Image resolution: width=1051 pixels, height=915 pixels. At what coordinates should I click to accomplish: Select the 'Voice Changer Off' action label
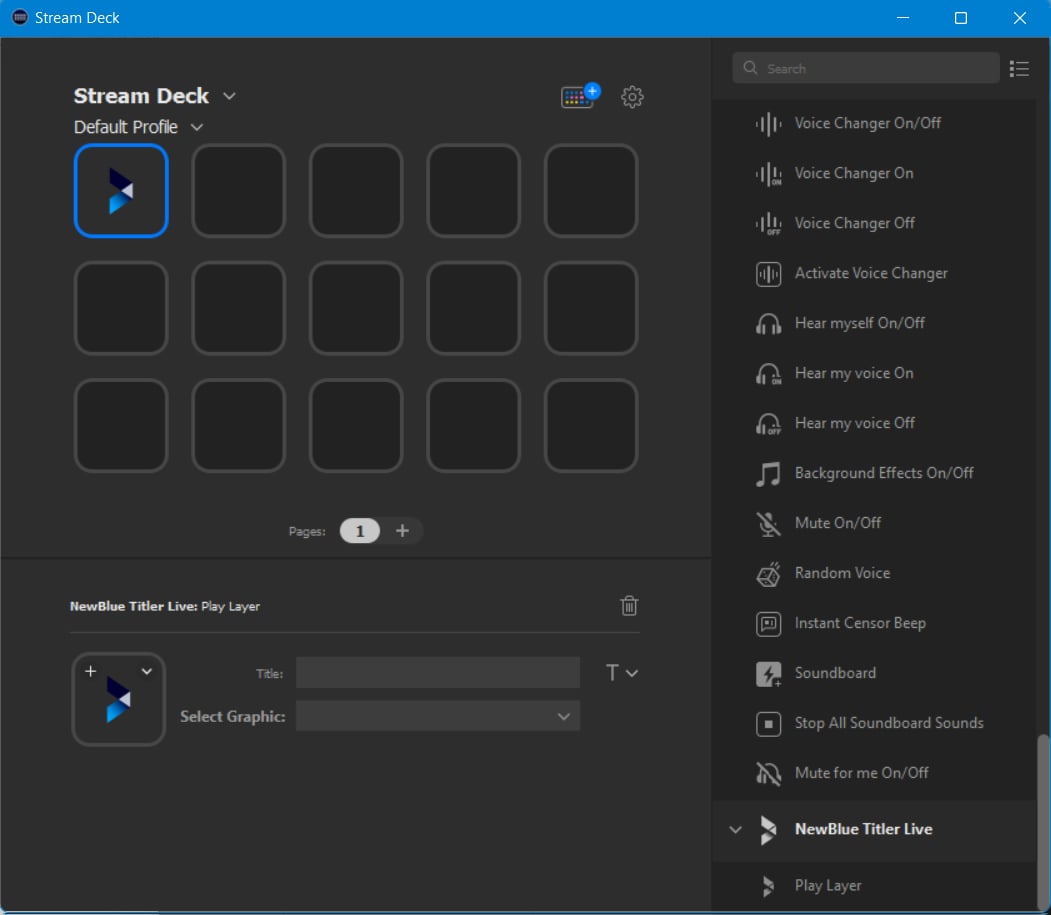pyautogui.click(x=854, y=223)
